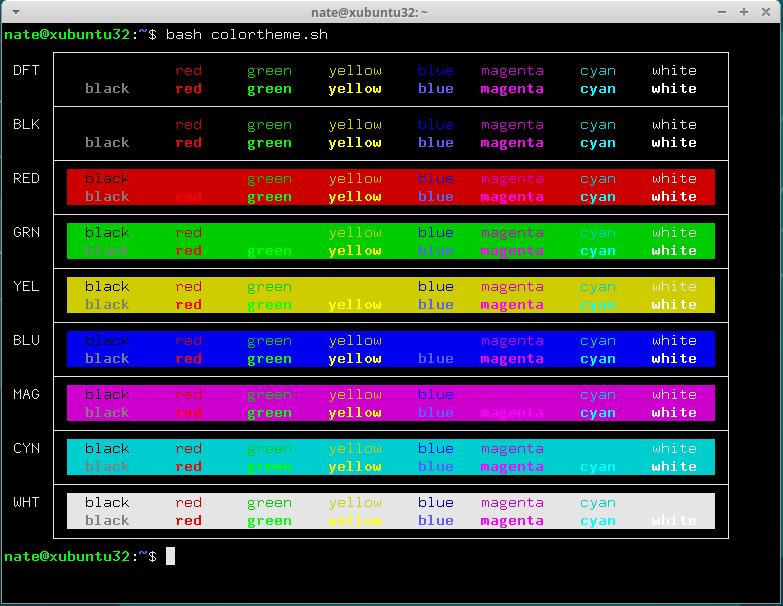Click the BLK row label

tap(26, 125)
